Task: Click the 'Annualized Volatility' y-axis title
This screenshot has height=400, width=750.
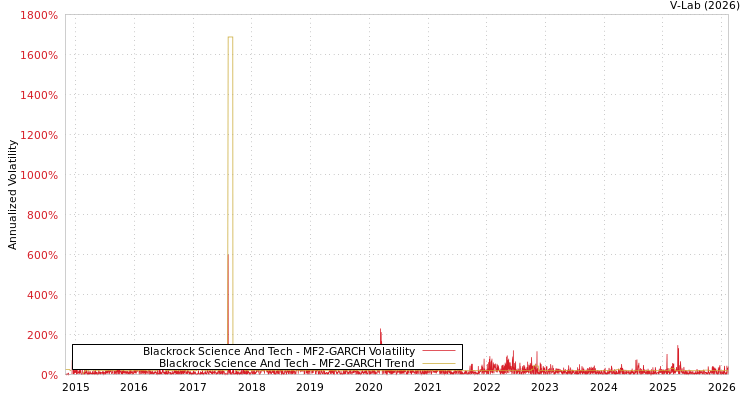Action: [x=12, y=195]
